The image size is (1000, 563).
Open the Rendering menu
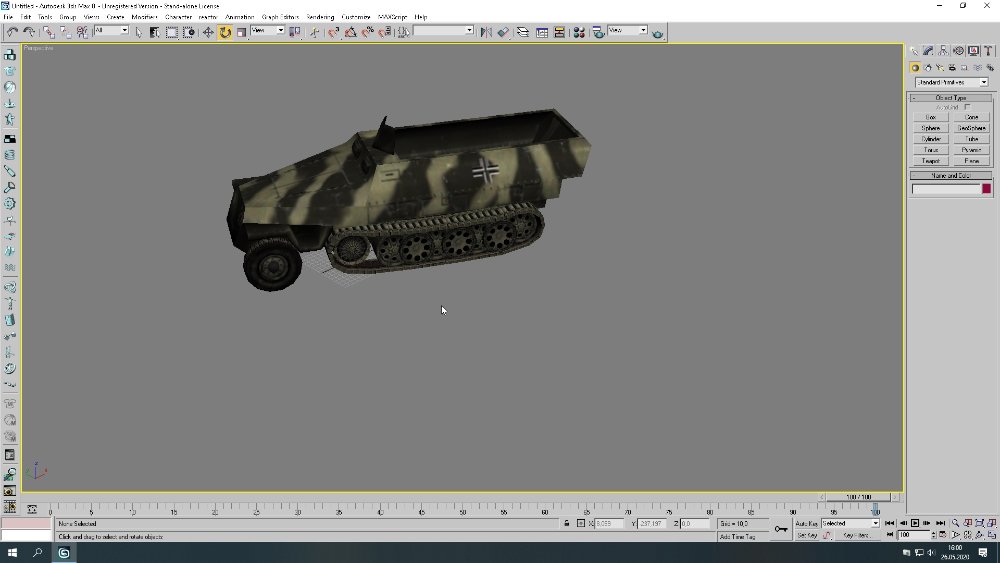coord(320,17)
